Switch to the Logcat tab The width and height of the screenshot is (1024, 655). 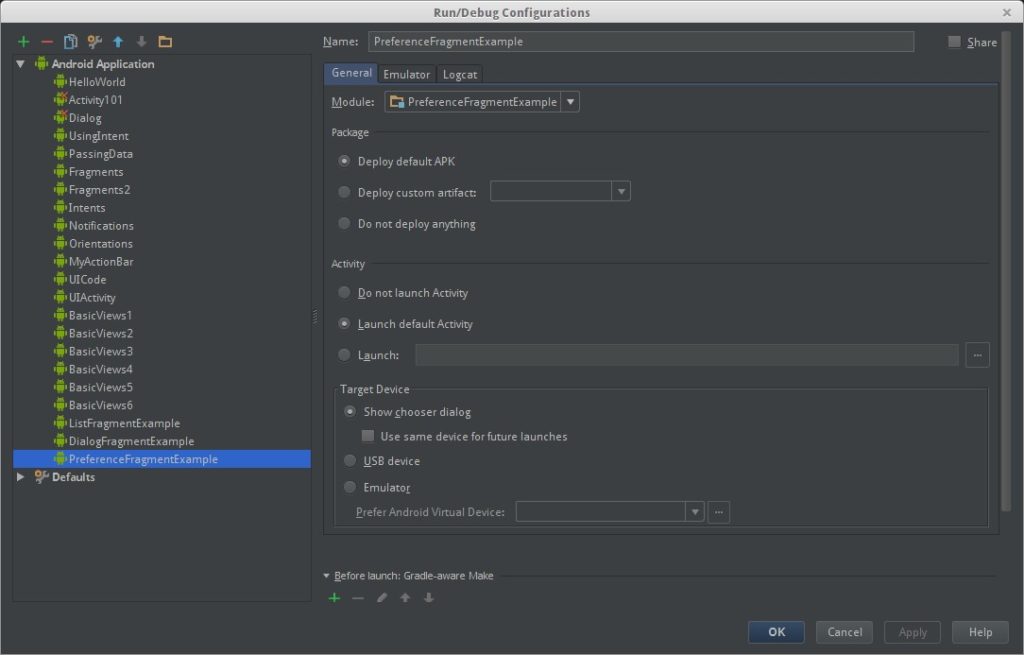point(460,74)
